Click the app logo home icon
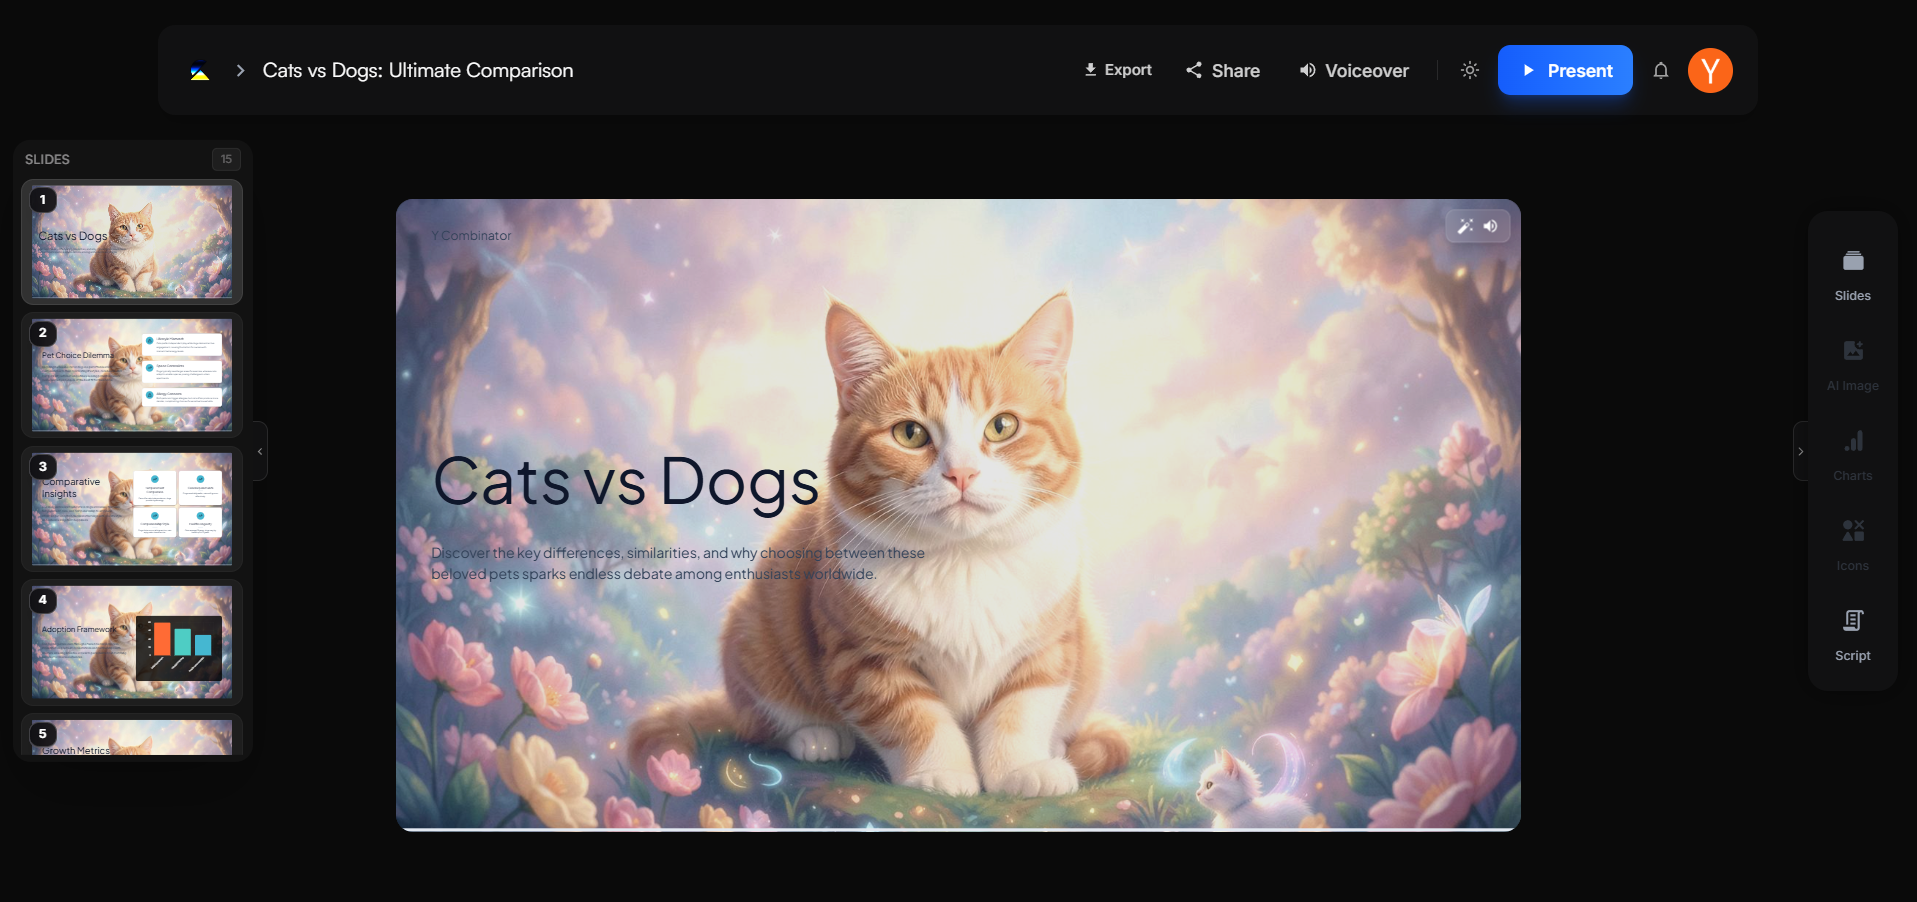This screenshot has height=902, width=1917. (200, 71)
